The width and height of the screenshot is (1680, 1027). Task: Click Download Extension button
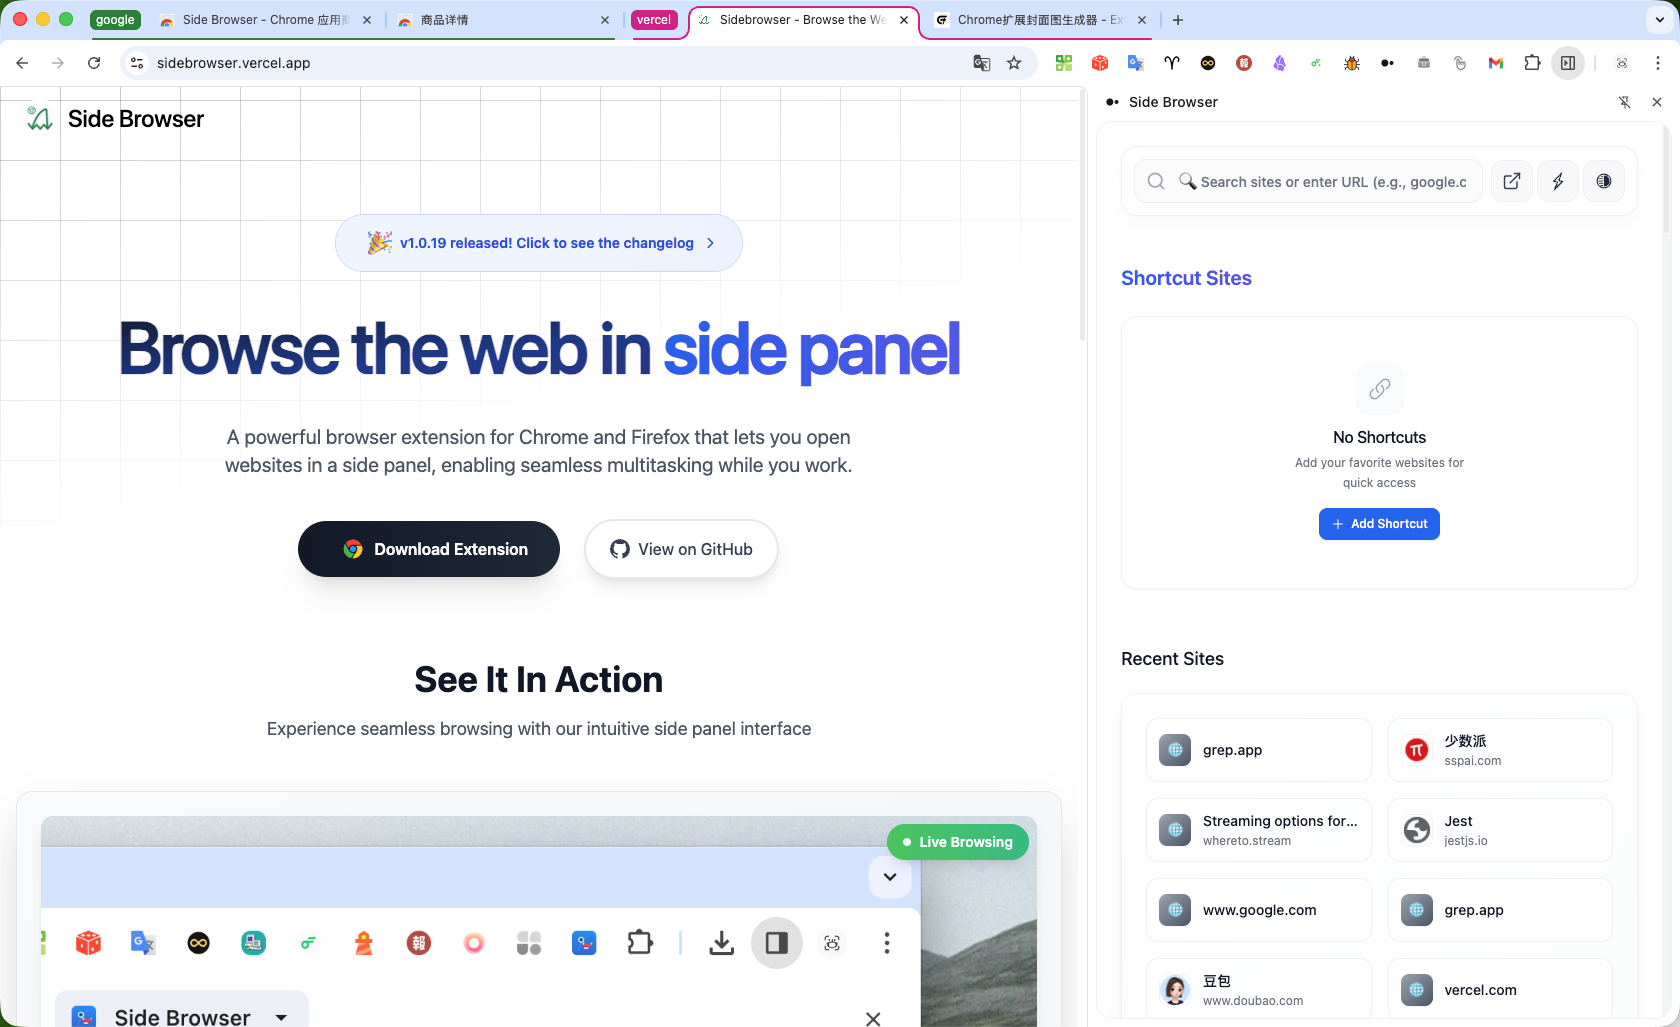(x=429, y=549)
